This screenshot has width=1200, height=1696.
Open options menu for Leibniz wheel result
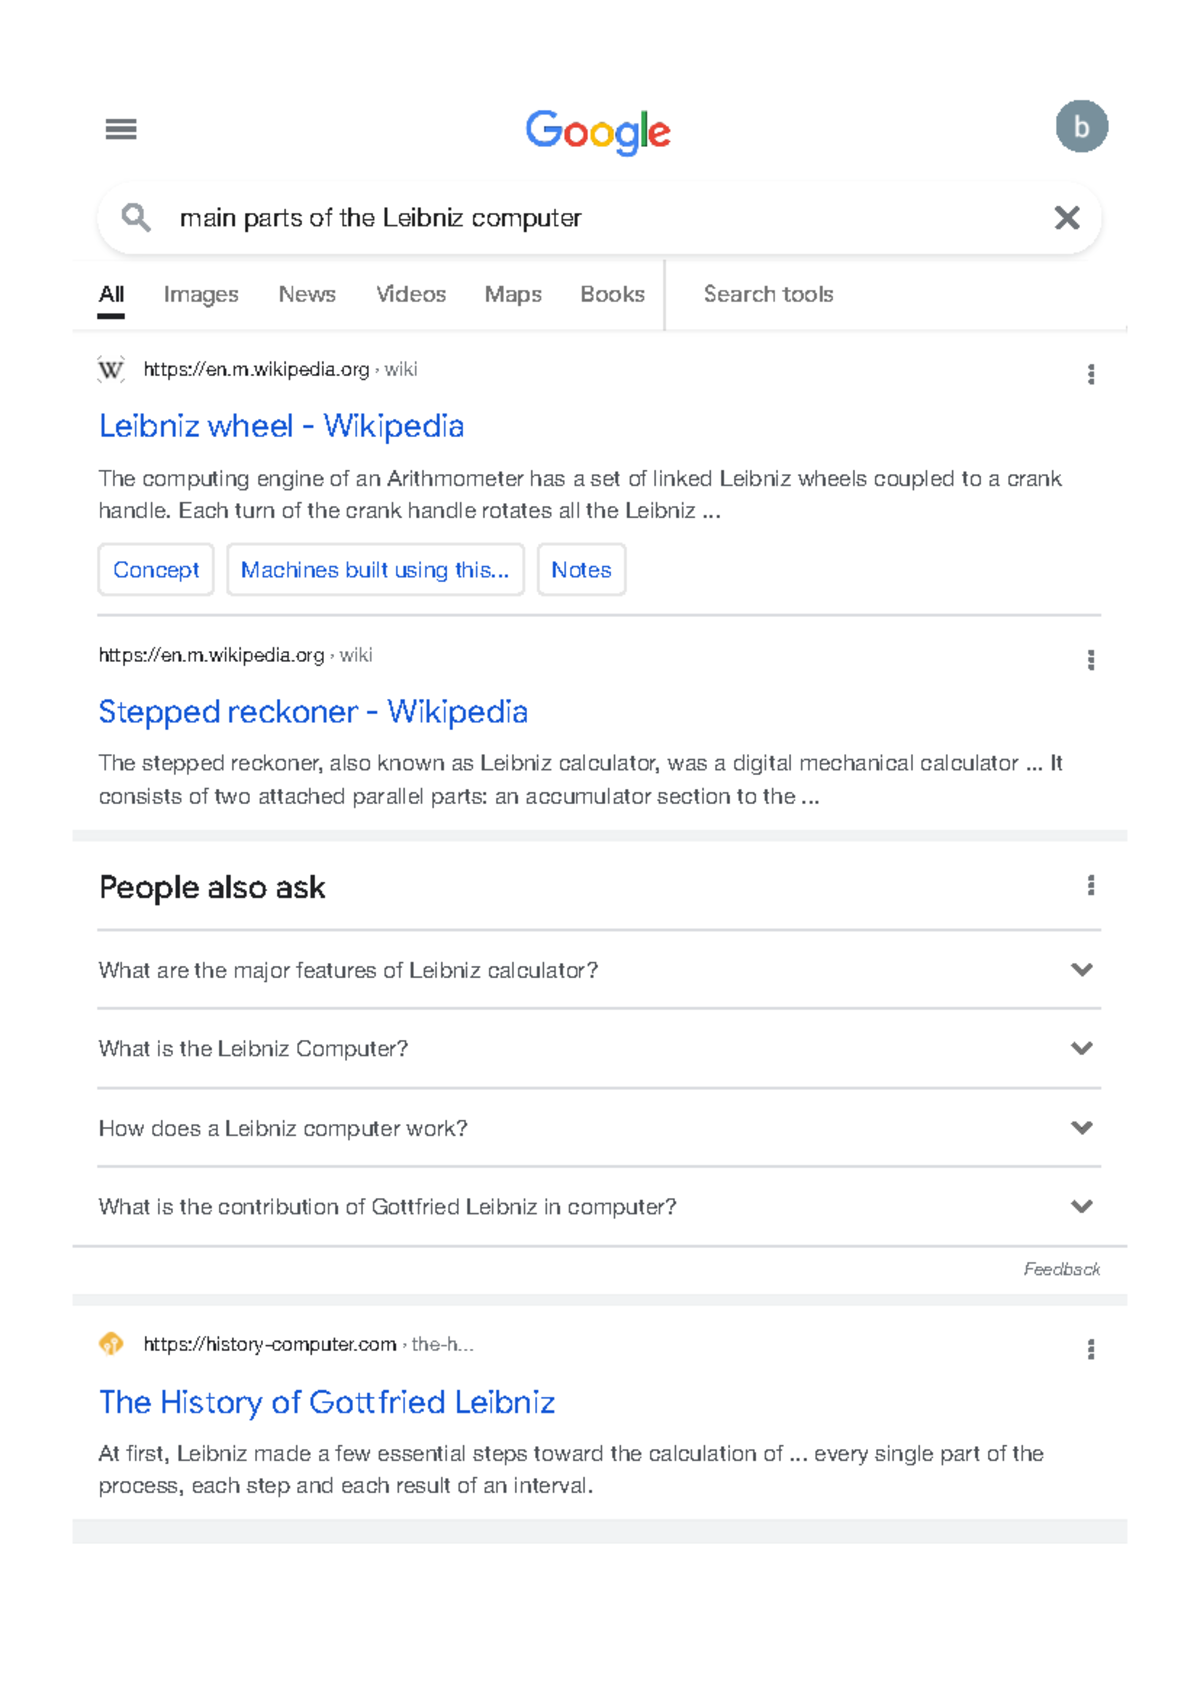click(1091, 374)
